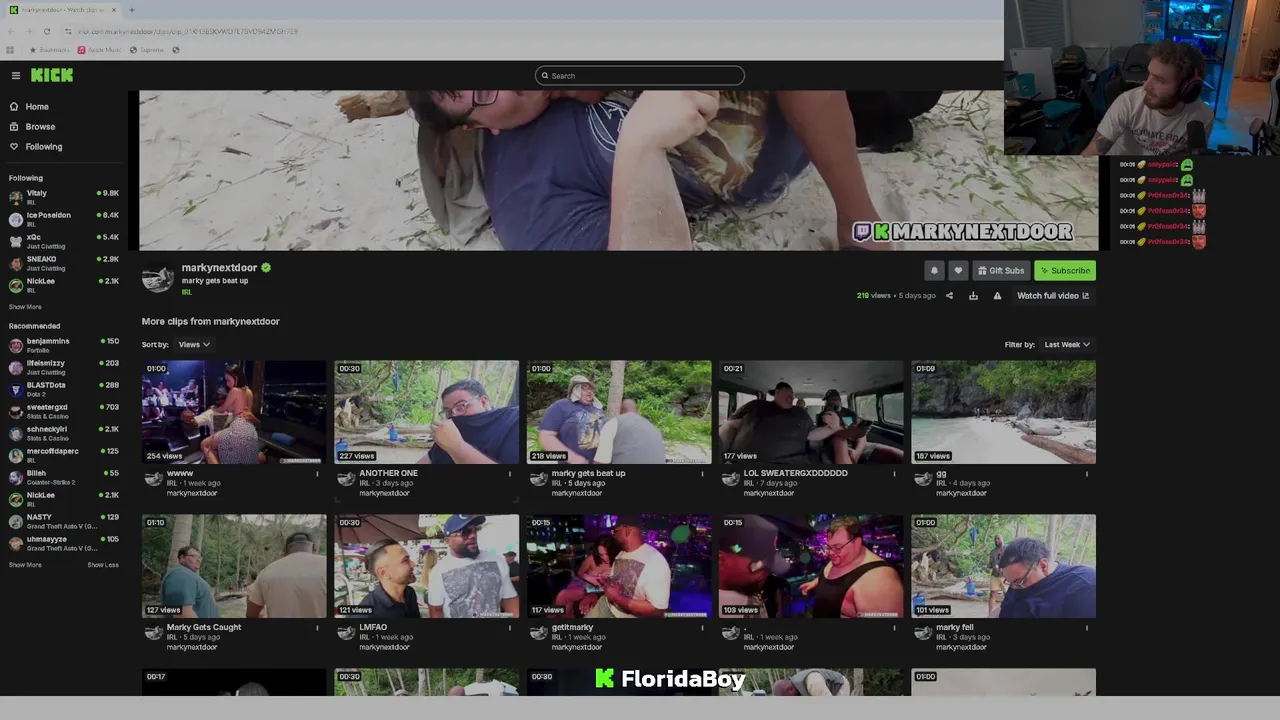Viewport: 1280px width, 720px height.
Task: Open the apps grid in bookmarks bar
Action: point(10,50)
